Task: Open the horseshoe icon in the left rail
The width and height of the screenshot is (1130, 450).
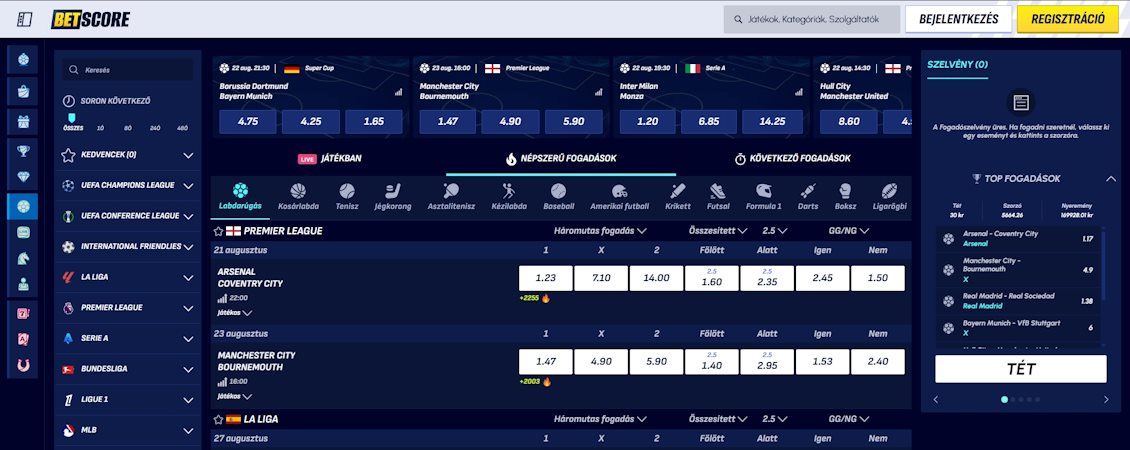Action: tap(22, 365)
